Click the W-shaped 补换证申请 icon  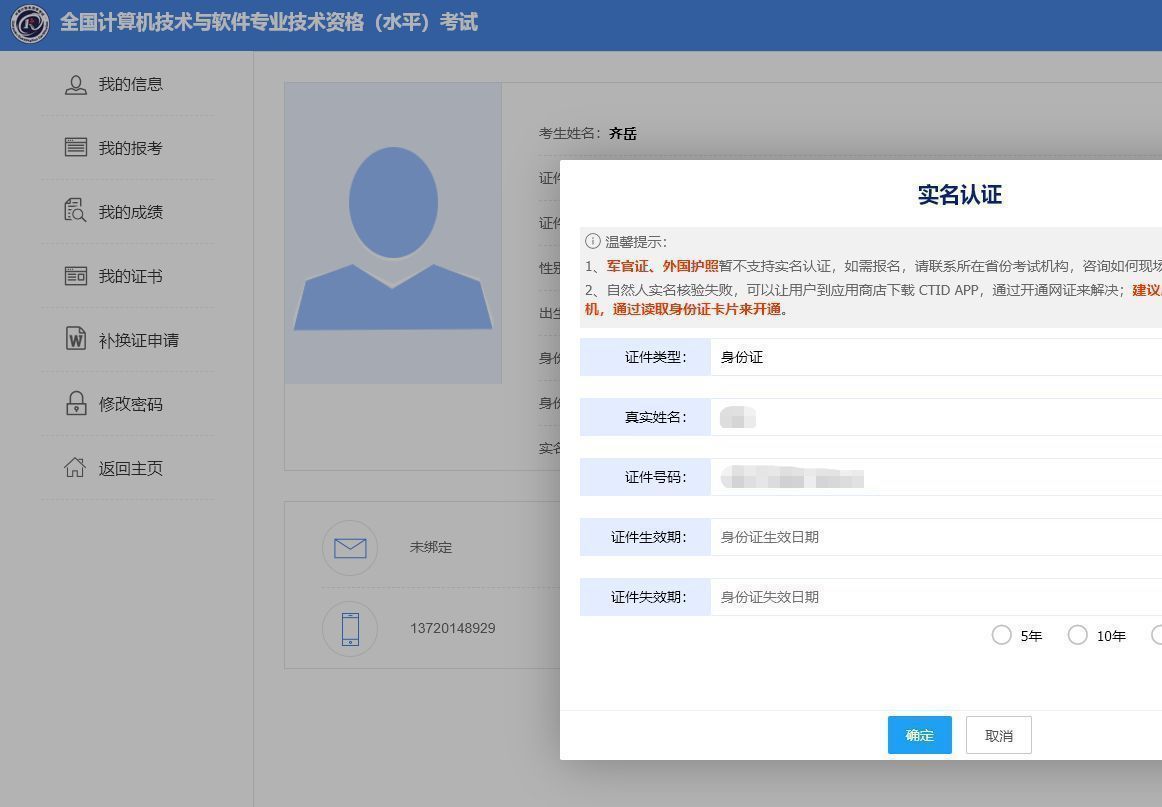click(77, 340)
